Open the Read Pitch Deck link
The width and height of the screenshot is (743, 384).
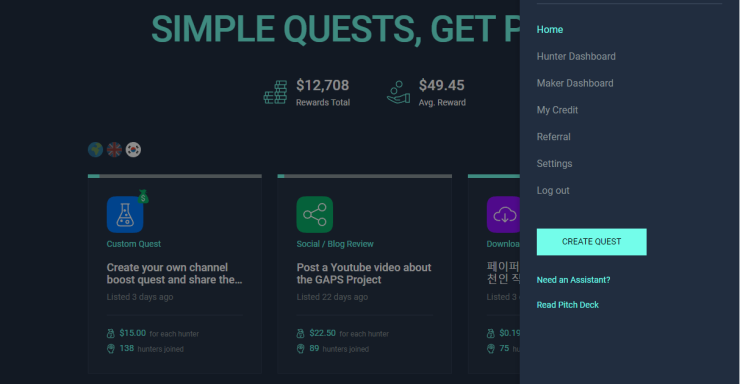tap(568, 305)
